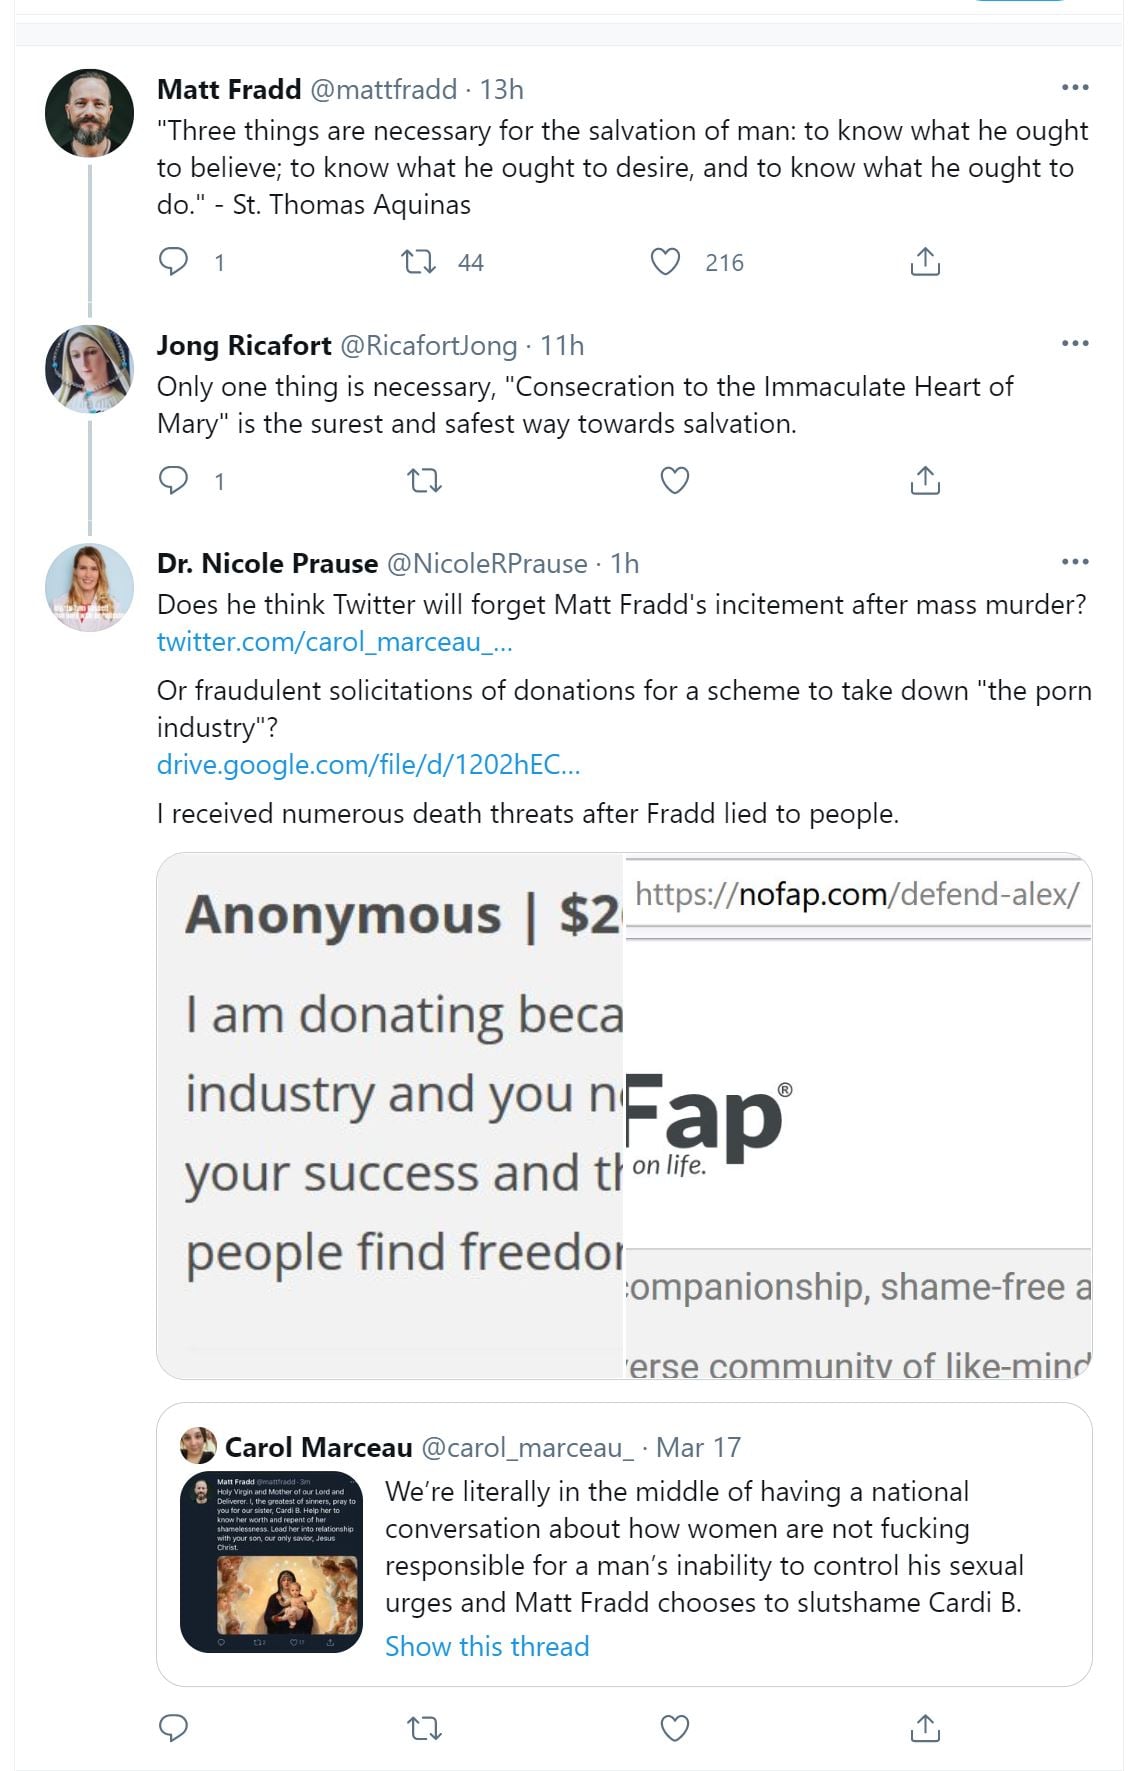Retweet Jong Ricafort's reply

tap(425, 481)
